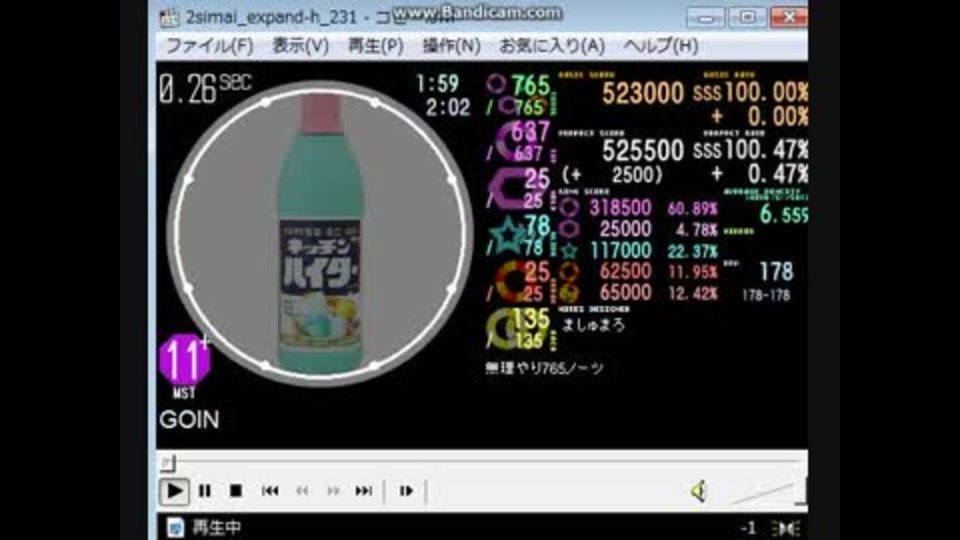Skip to previous track icon
This screenshot has height=540, width=960.
click(x=270, y=491)
